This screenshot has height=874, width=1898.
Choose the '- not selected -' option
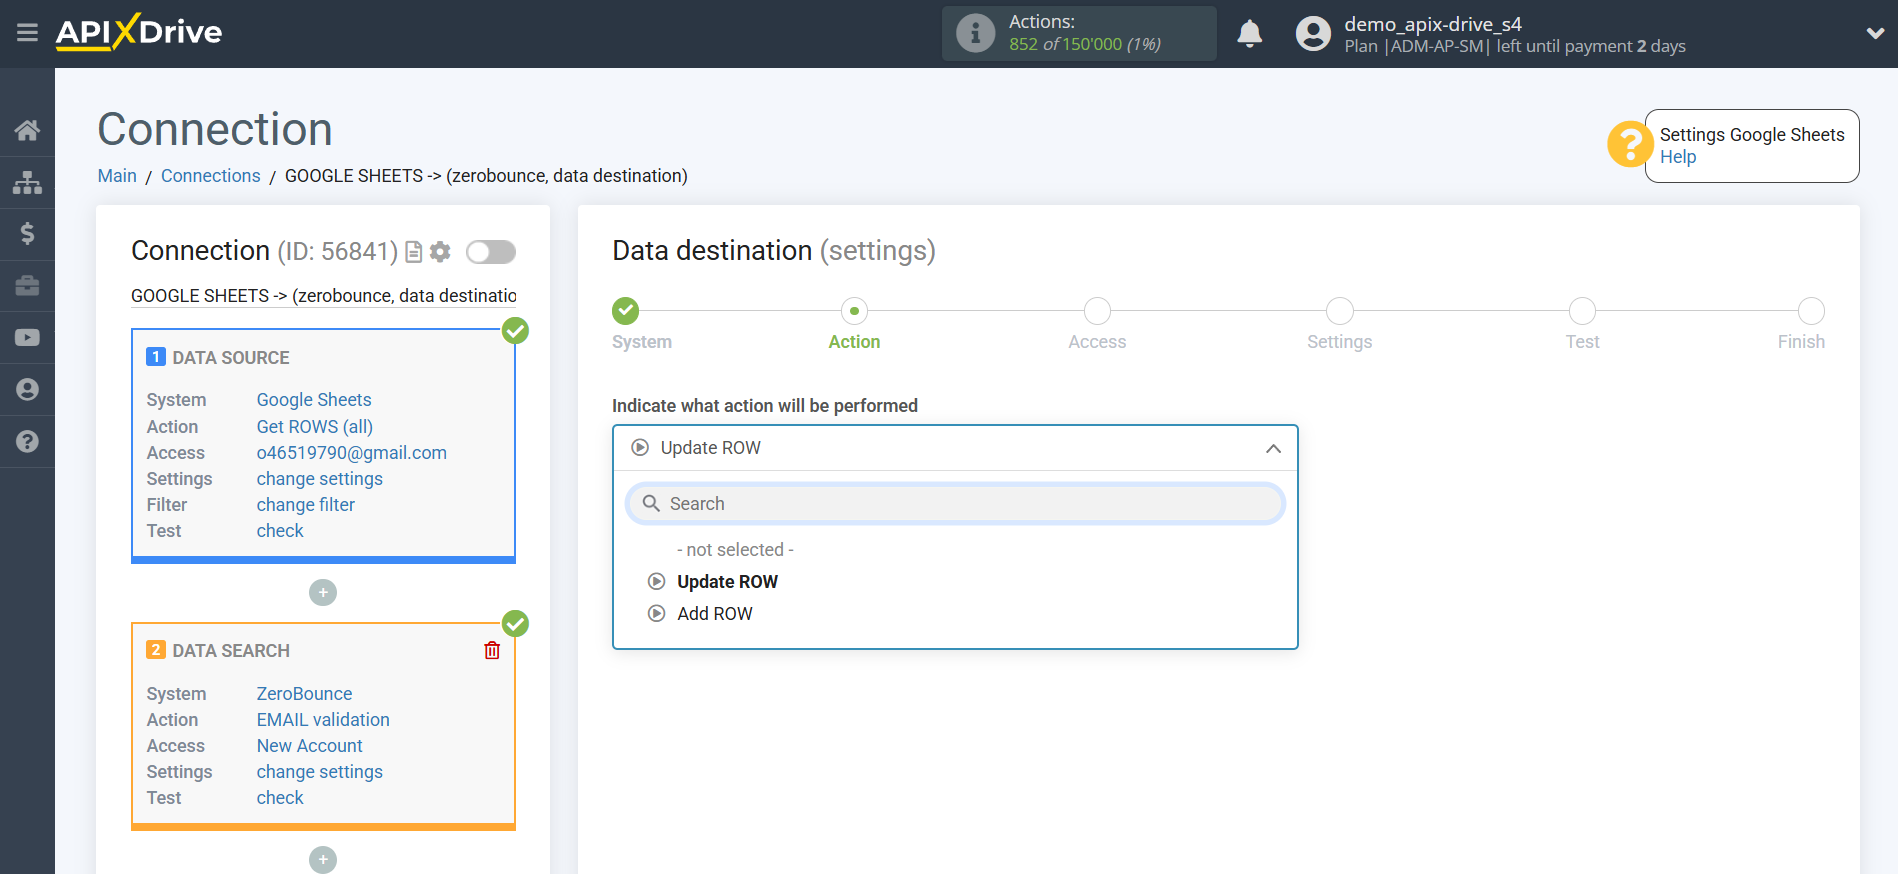click(734, 550)
